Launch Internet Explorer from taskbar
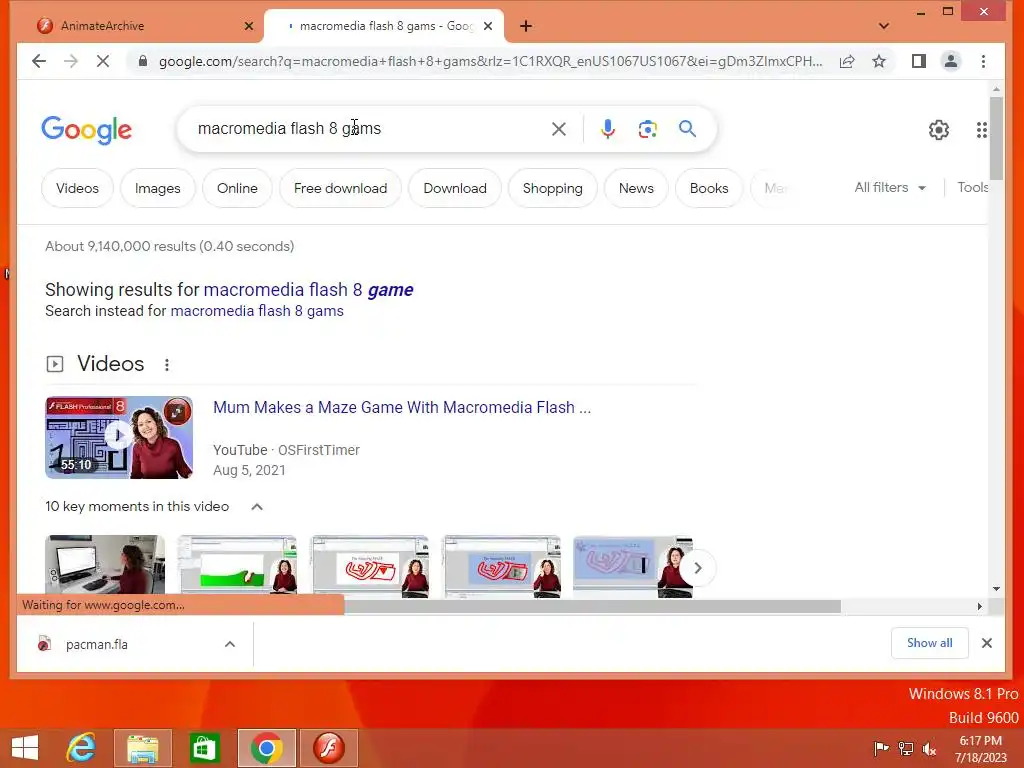Viewport: 1024px width, 768px height. 82,748
